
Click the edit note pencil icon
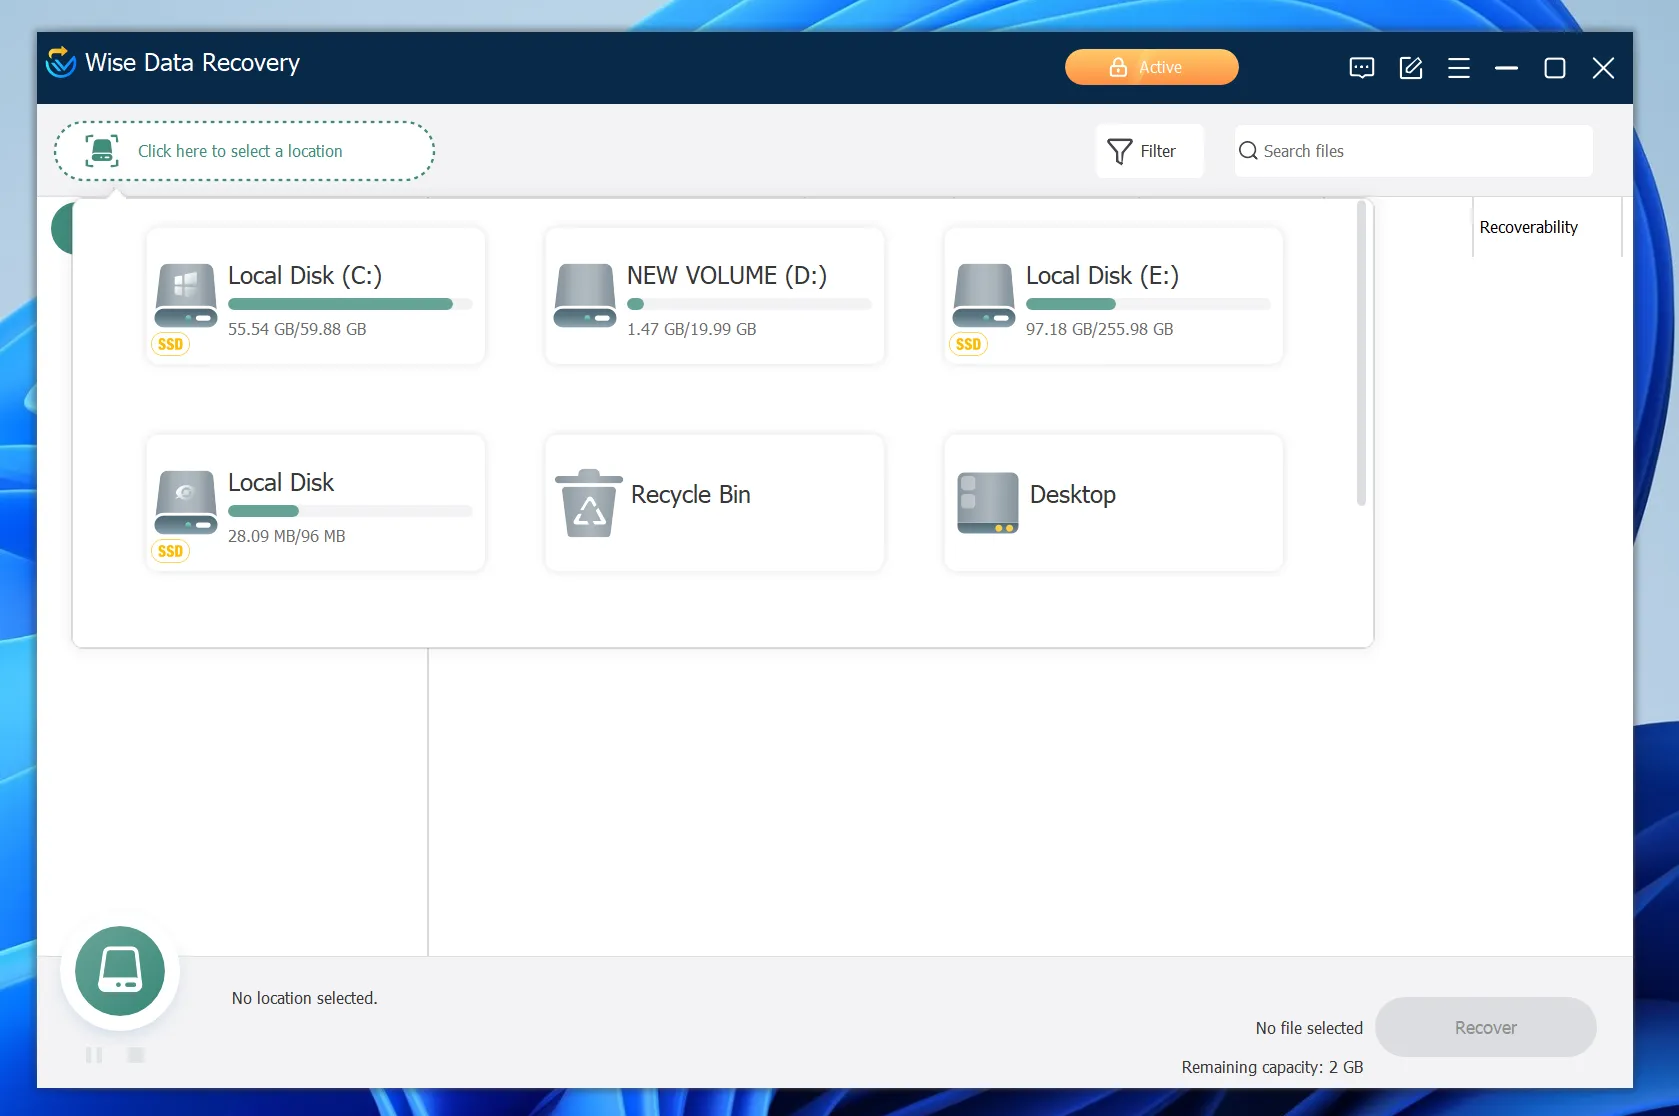point(1410,68)
